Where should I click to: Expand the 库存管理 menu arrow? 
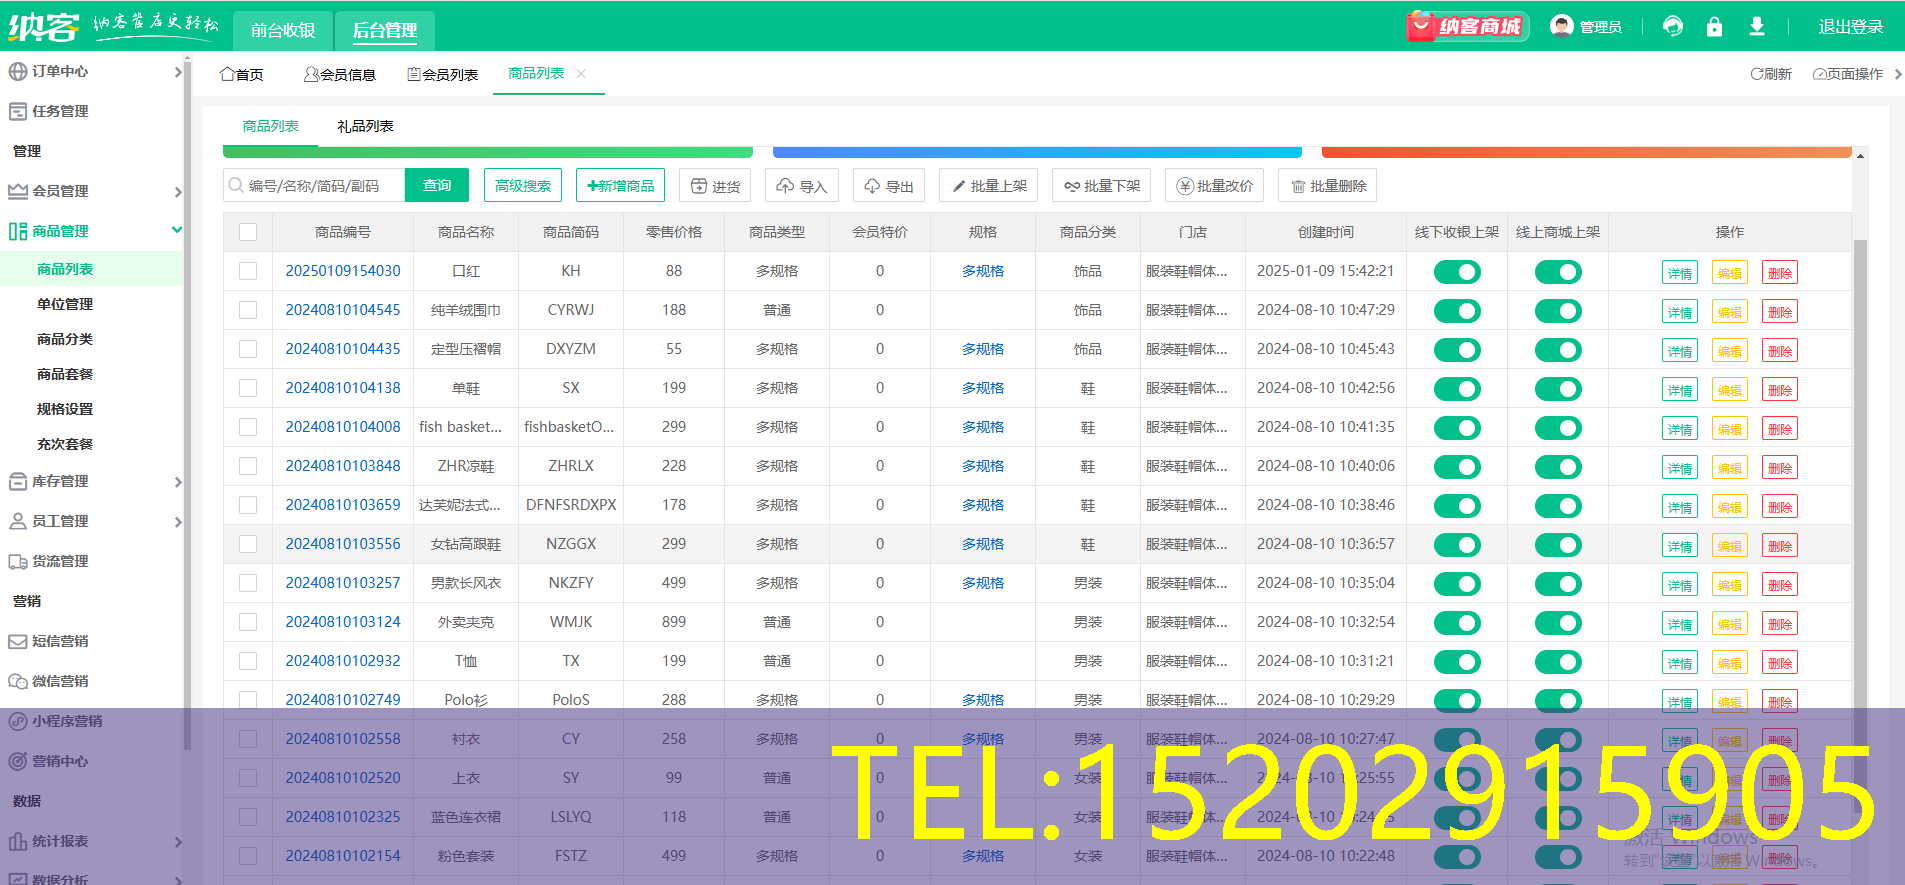click(x=178, y=482)
